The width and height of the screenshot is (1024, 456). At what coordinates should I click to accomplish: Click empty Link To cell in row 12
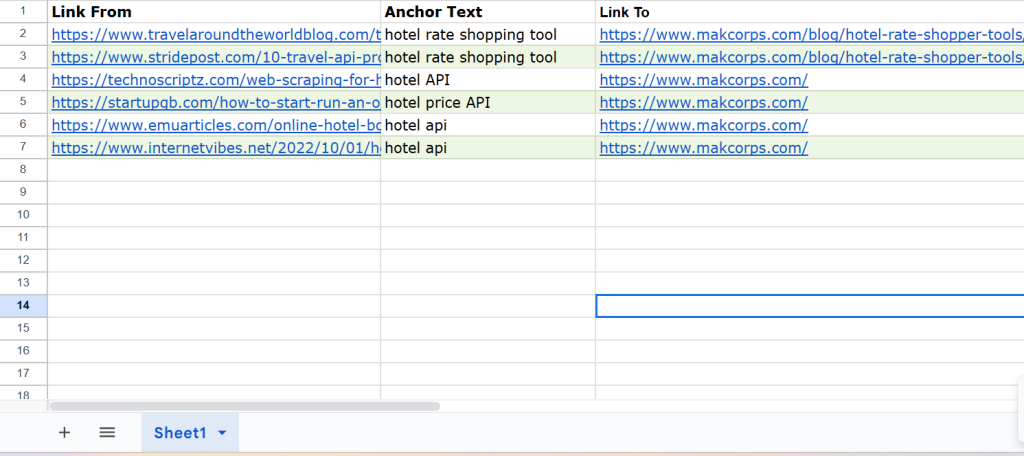click(x=810, y=261)
